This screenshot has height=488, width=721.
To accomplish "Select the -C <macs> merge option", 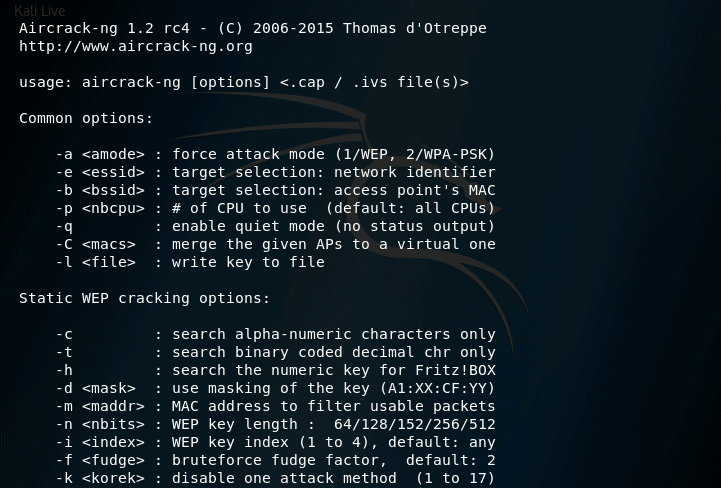I will coord(275,244).
